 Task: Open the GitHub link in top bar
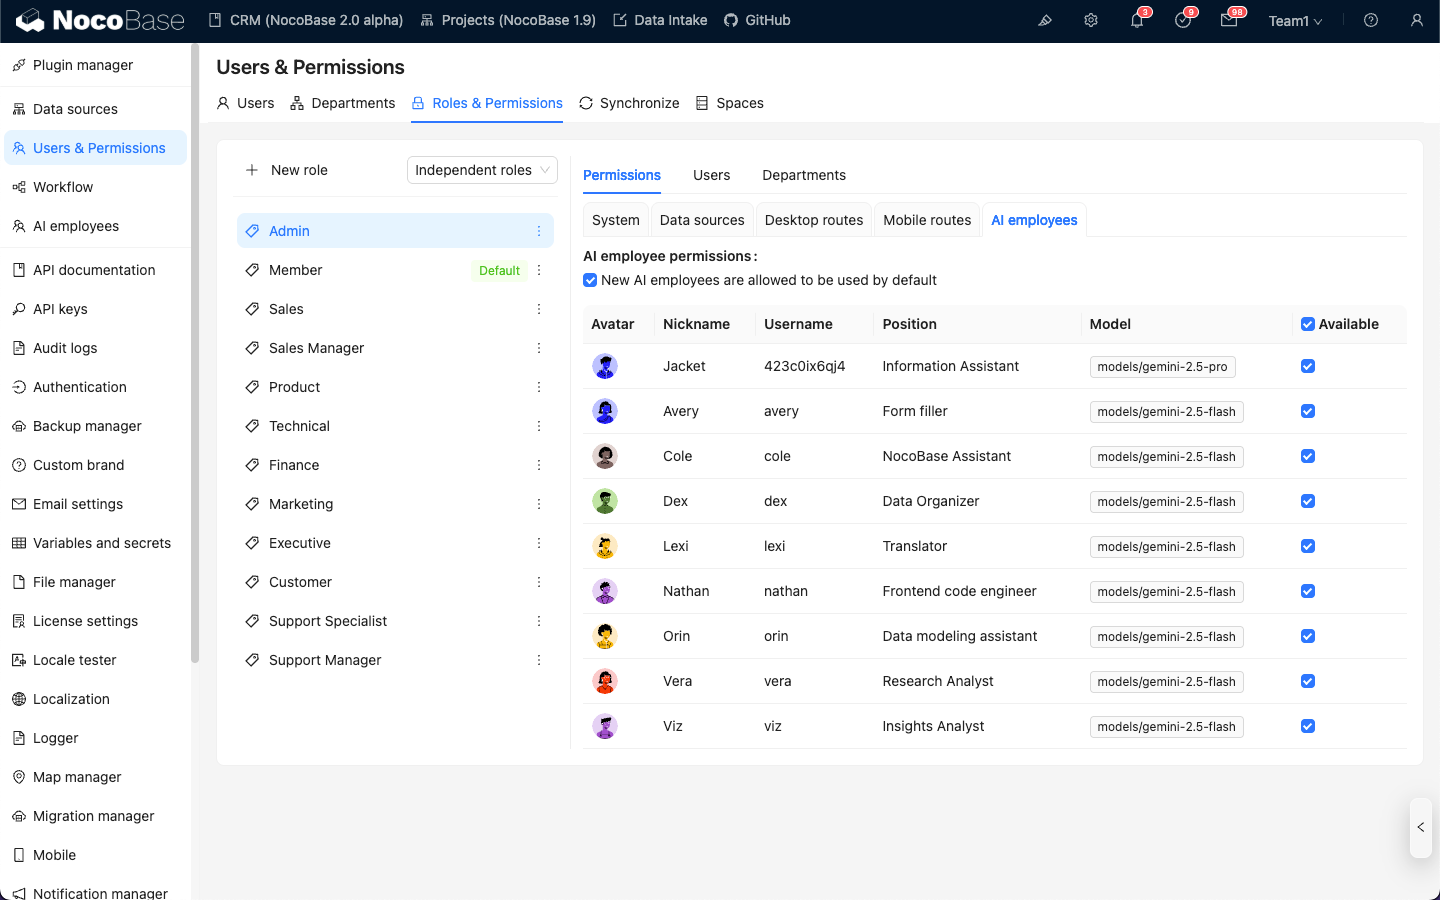click(x=757, y=20)
